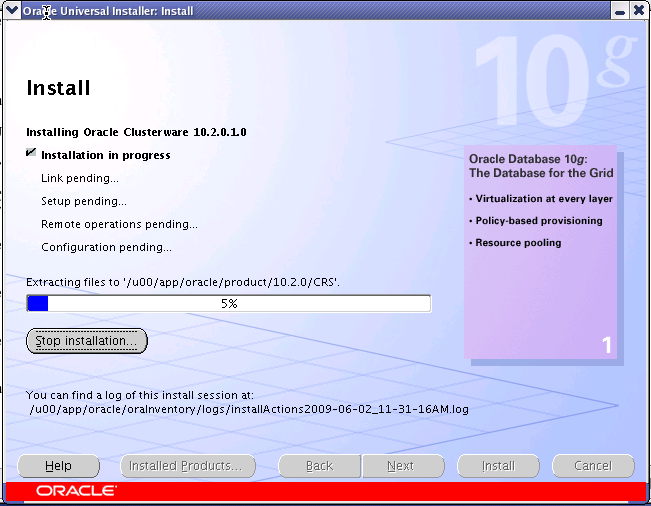
Task: Click the 'Oracle Database 10g' banner heading
Action: point(541,166)
